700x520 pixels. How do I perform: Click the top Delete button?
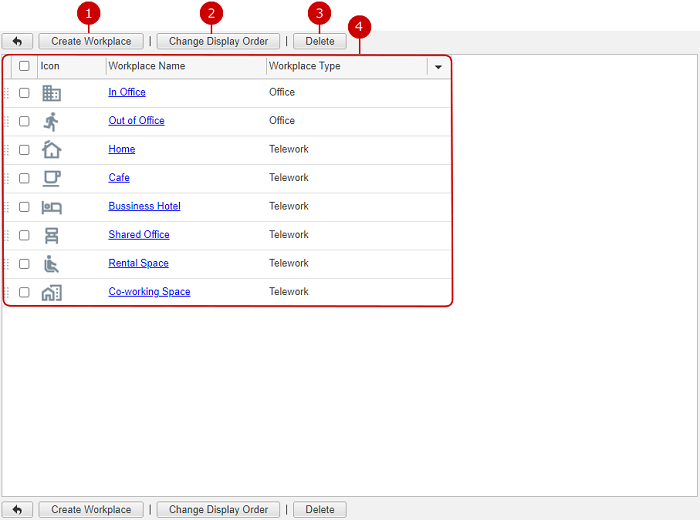320,41
